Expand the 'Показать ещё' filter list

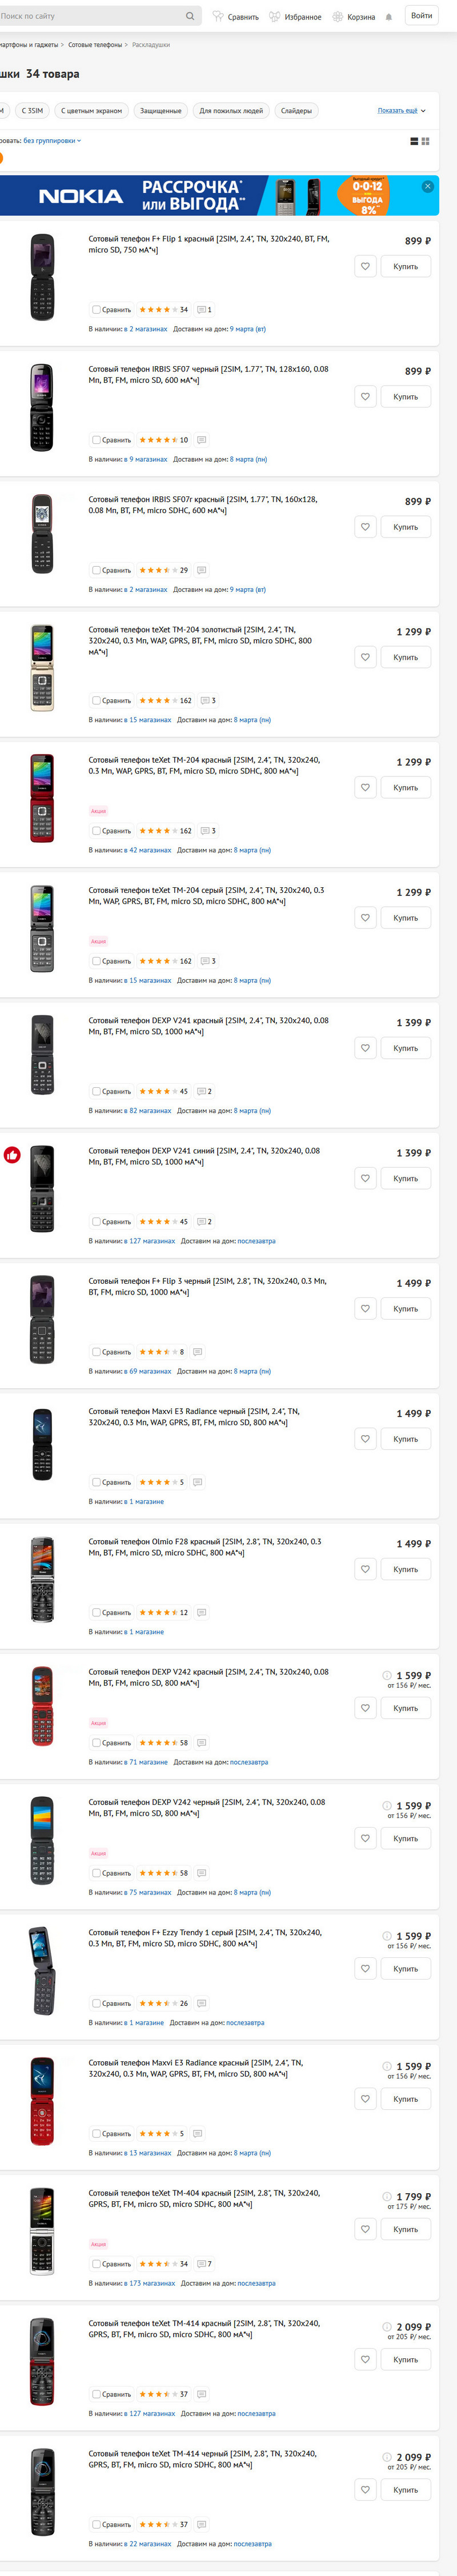[x=401, y=111]
